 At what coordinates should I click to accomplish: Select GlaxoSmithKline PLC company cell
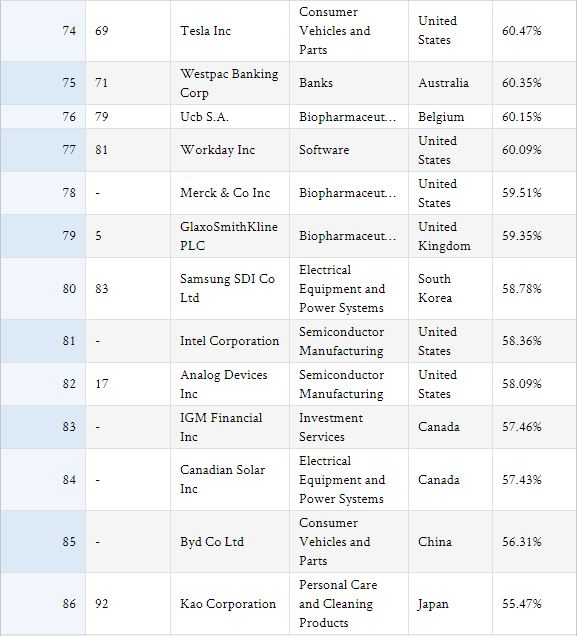[x=229, y=236]
